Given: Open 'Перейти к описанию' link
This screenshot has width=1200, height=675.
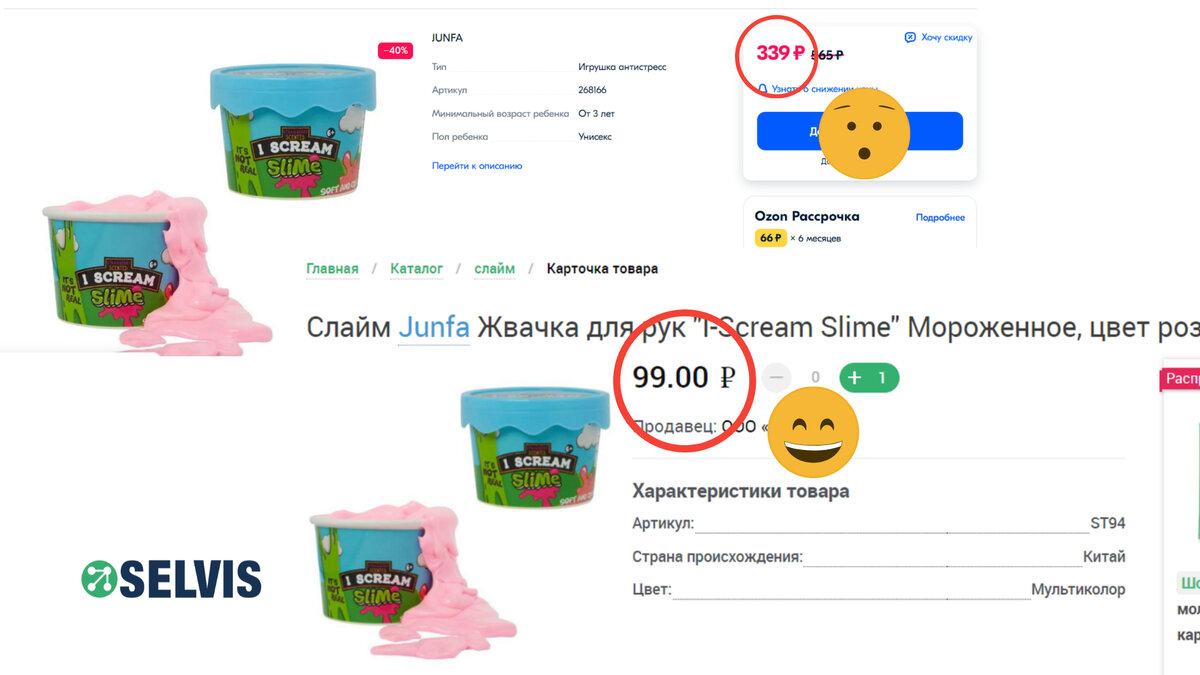Looking at the screenshot, I should (x=477, y=166).
